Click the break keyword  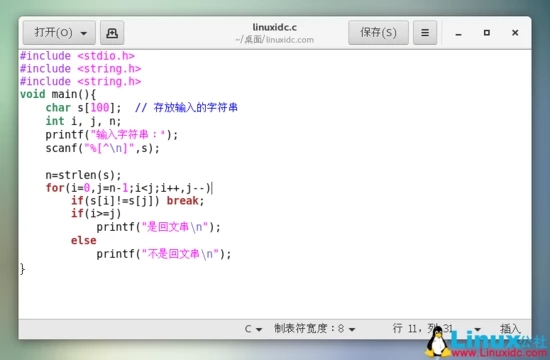point(182,201)
